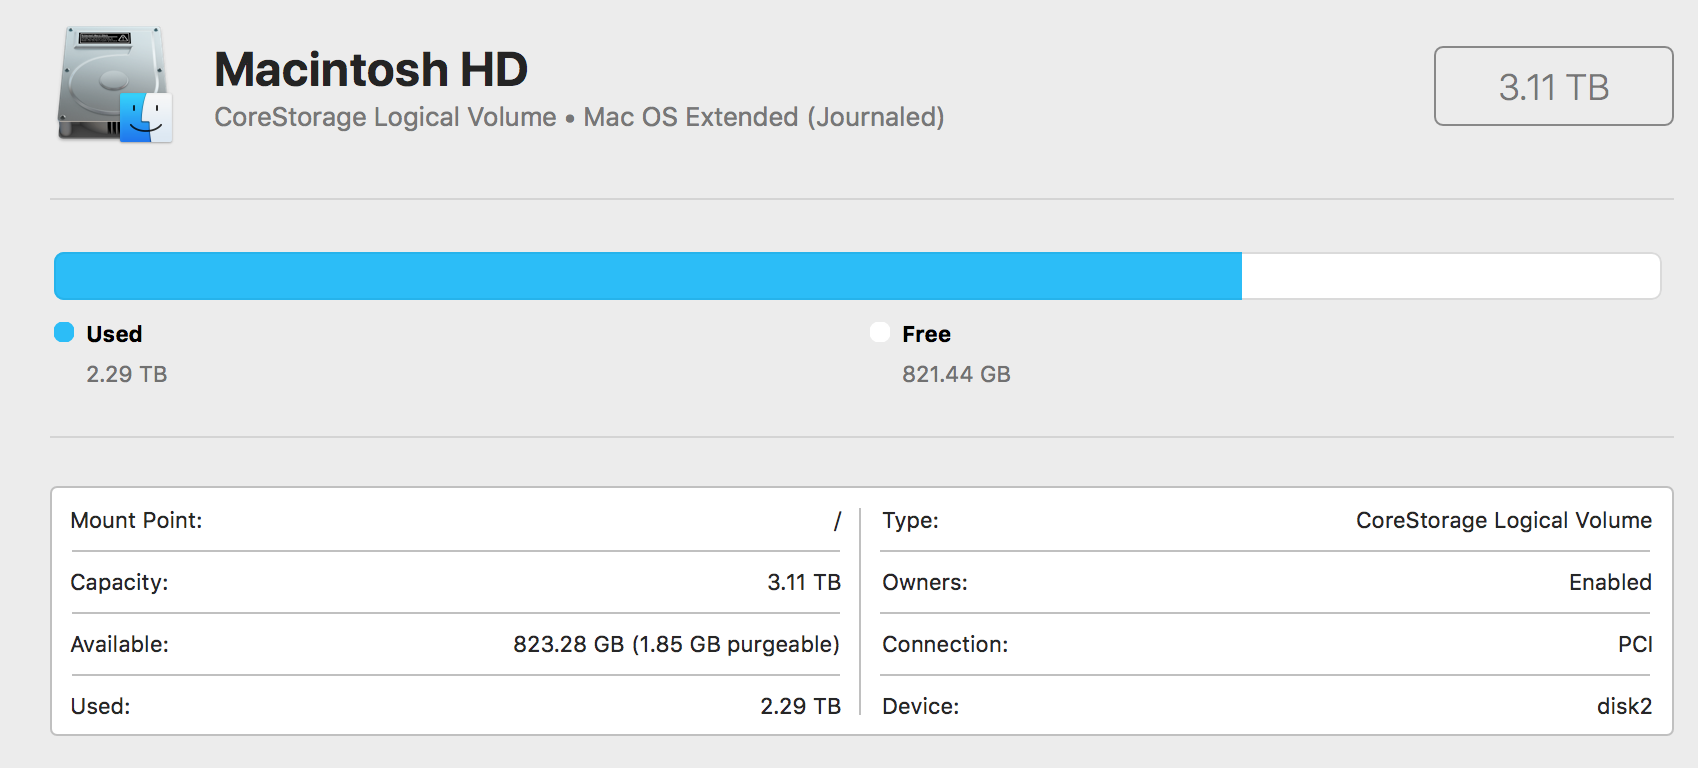This screenshot has width=1698, height=768.
Task: Select the Macintosh HD title text
Action: click(x=371, y=69)
